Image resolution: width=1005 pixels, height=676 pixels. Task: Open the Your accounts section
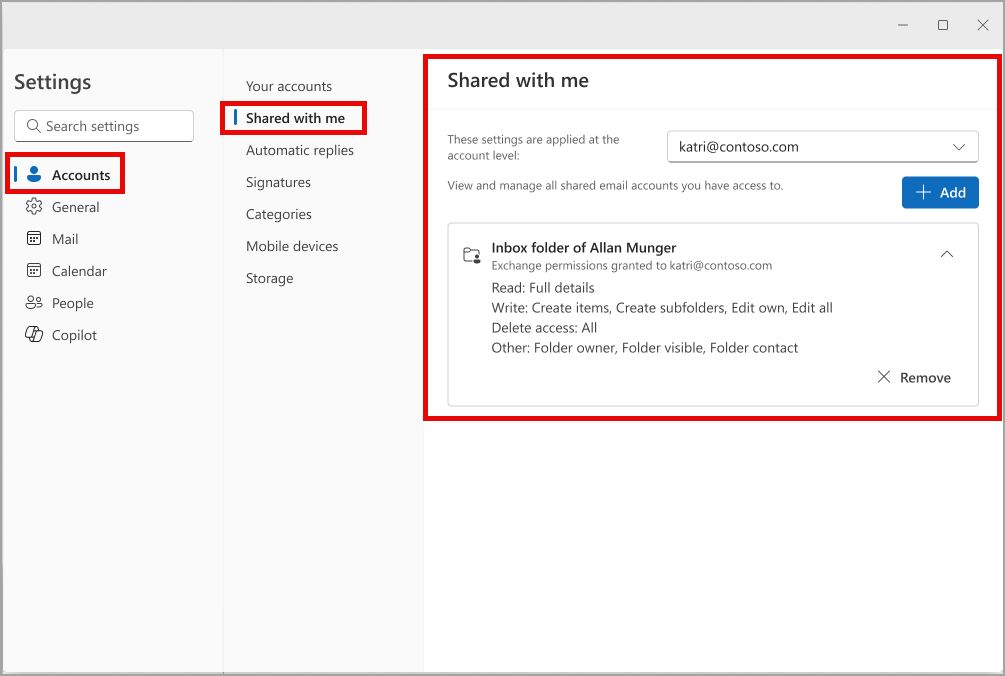pos(288,86)
